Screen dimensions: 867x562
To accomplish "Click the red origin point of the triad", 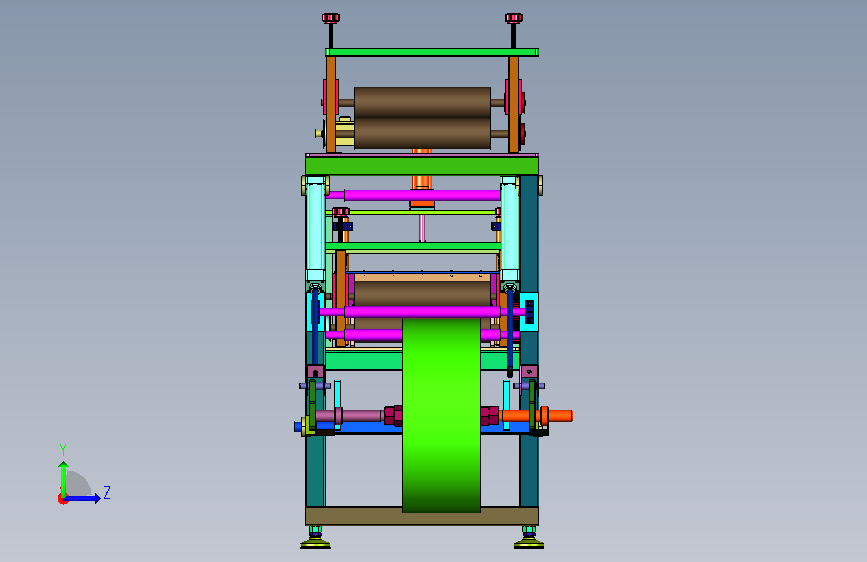I will click(x=61, y=499).
